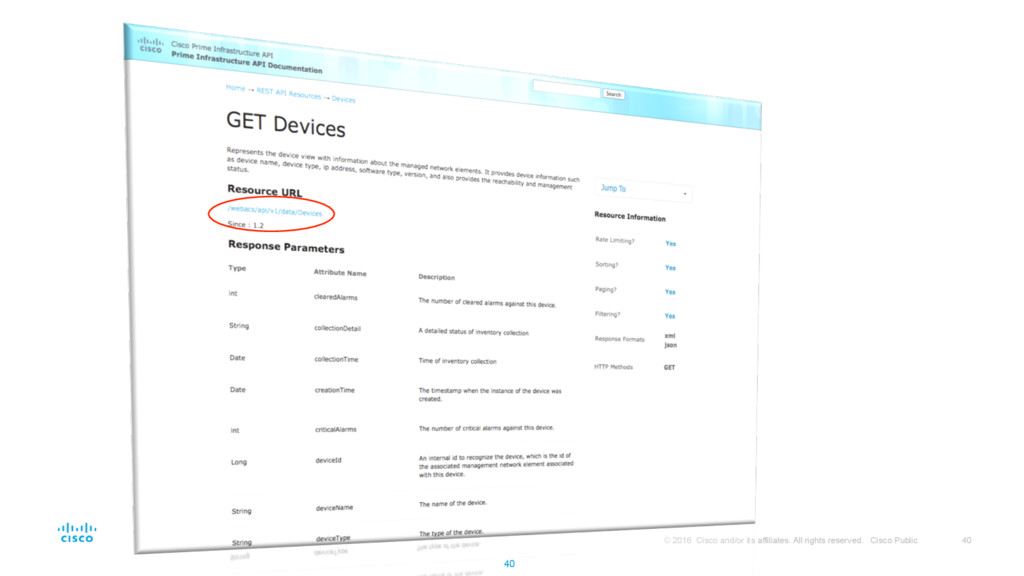Click the Yes link for Sorting

(671, 268)
